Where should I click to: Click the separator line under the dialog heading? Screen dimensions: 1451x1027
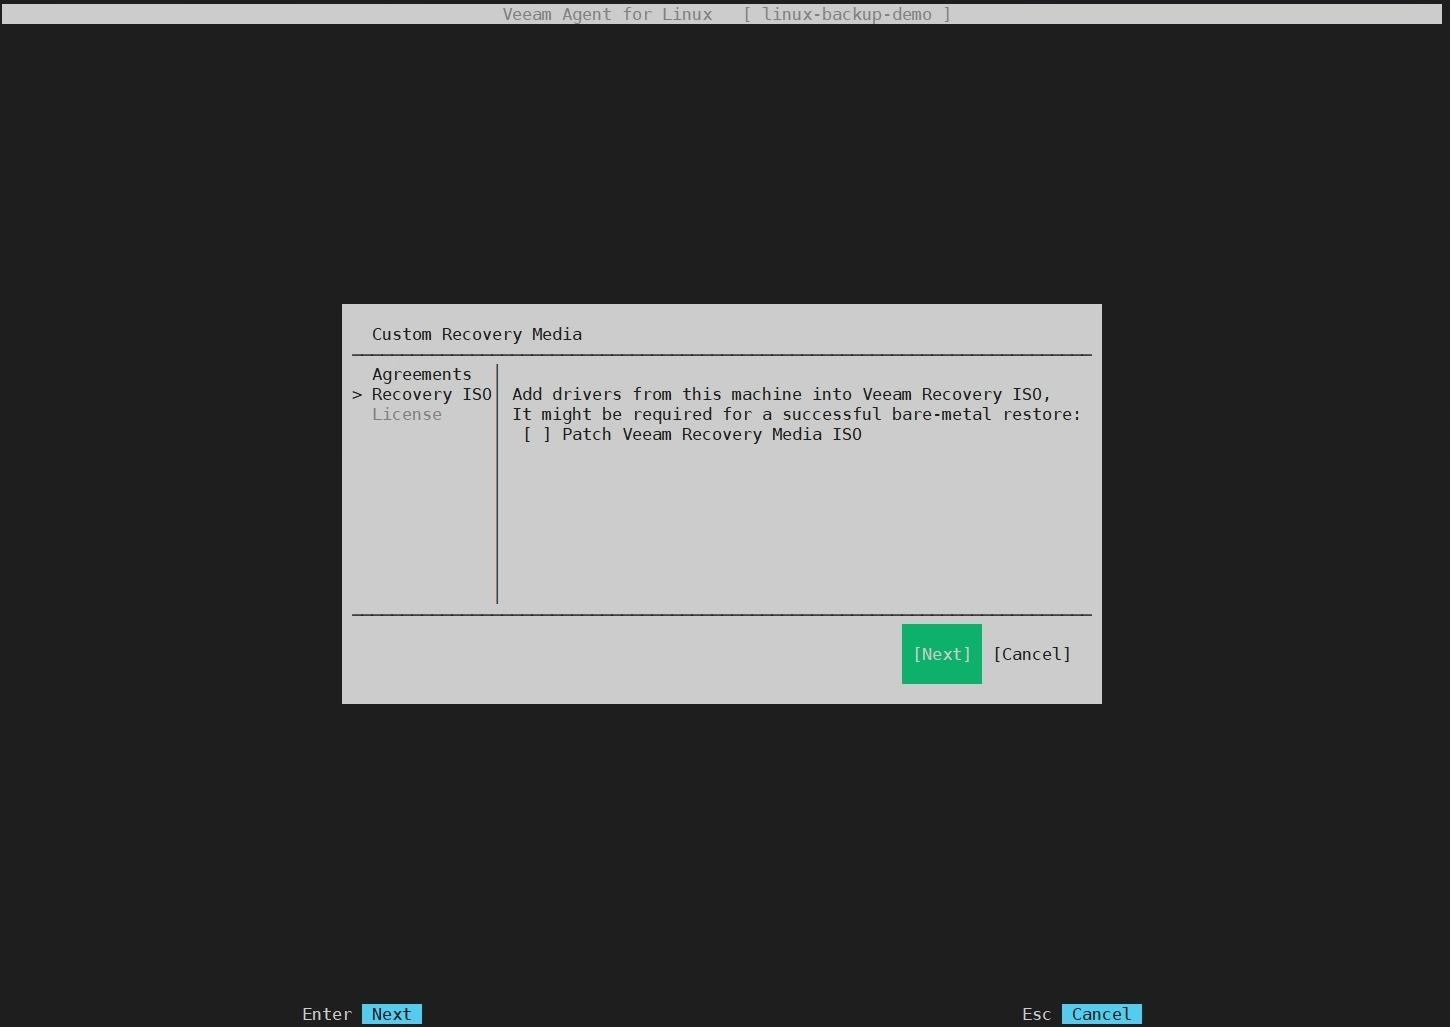coord(721,354)
